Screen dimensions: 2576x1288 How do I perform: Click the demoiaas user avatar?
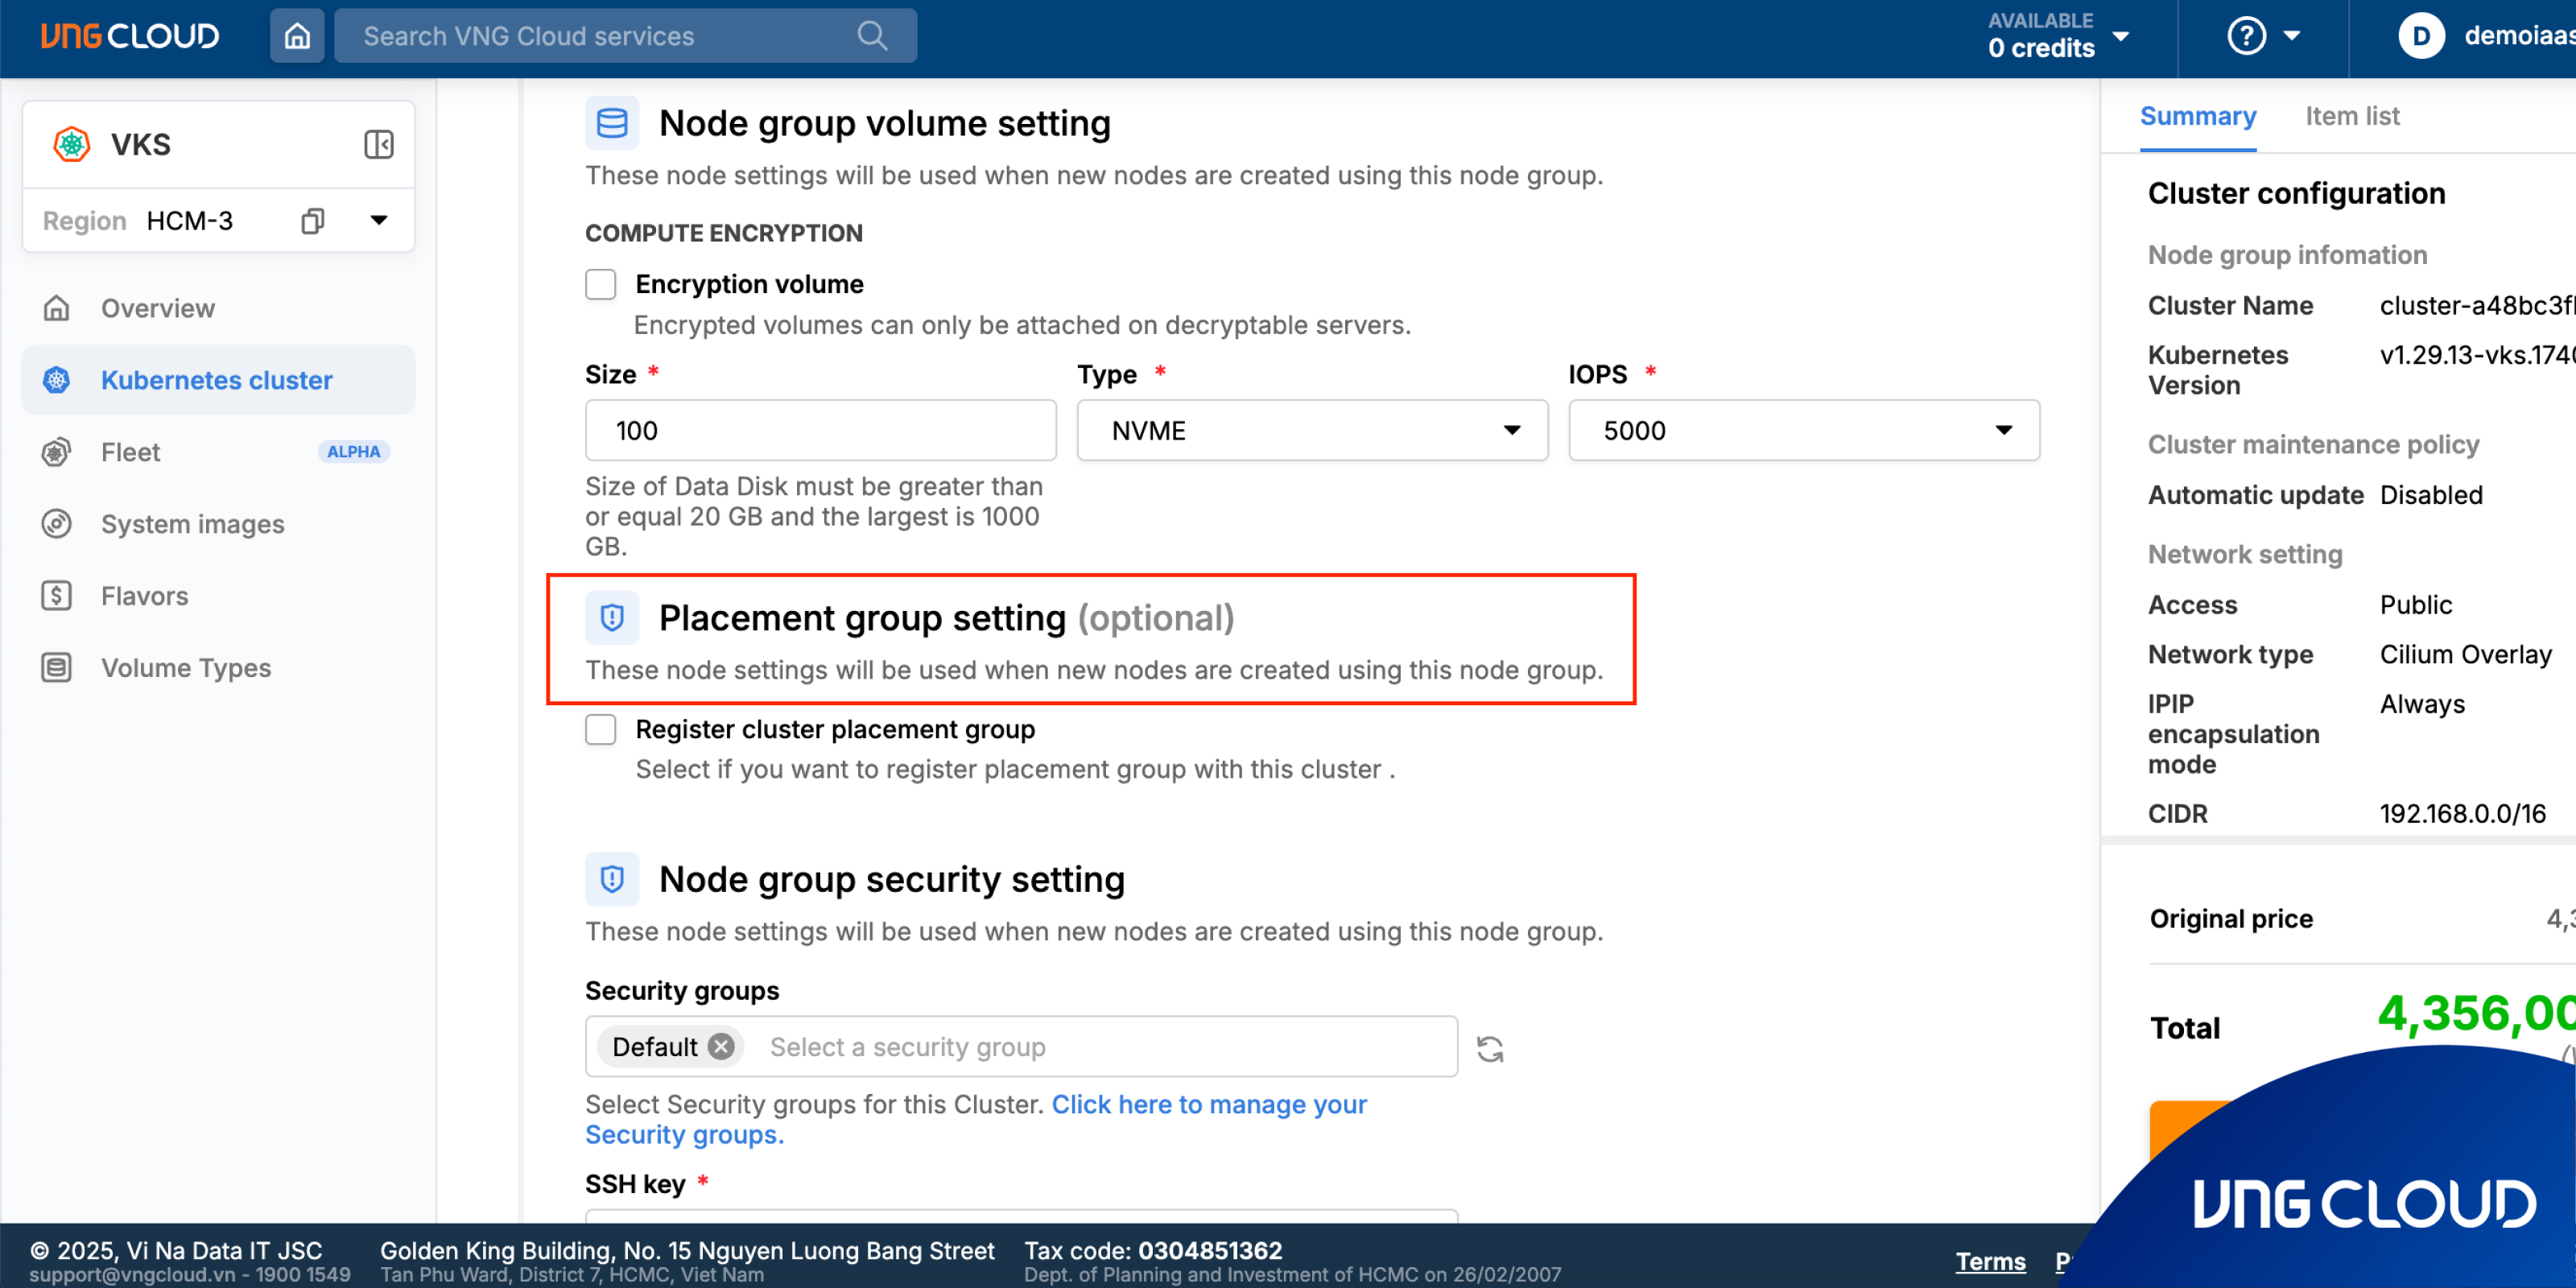click(2421, 36)
